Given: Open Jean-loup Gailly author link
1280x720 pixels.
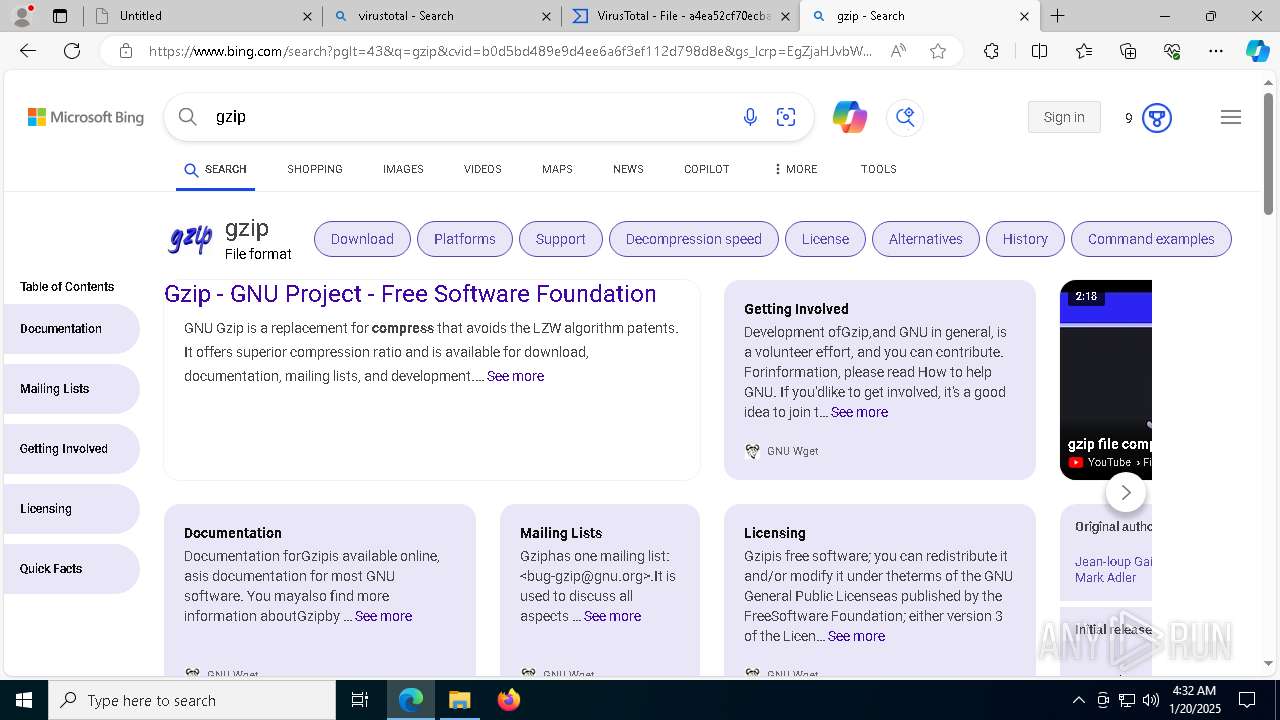Looking at the screenshot, I should point(1113,562).
